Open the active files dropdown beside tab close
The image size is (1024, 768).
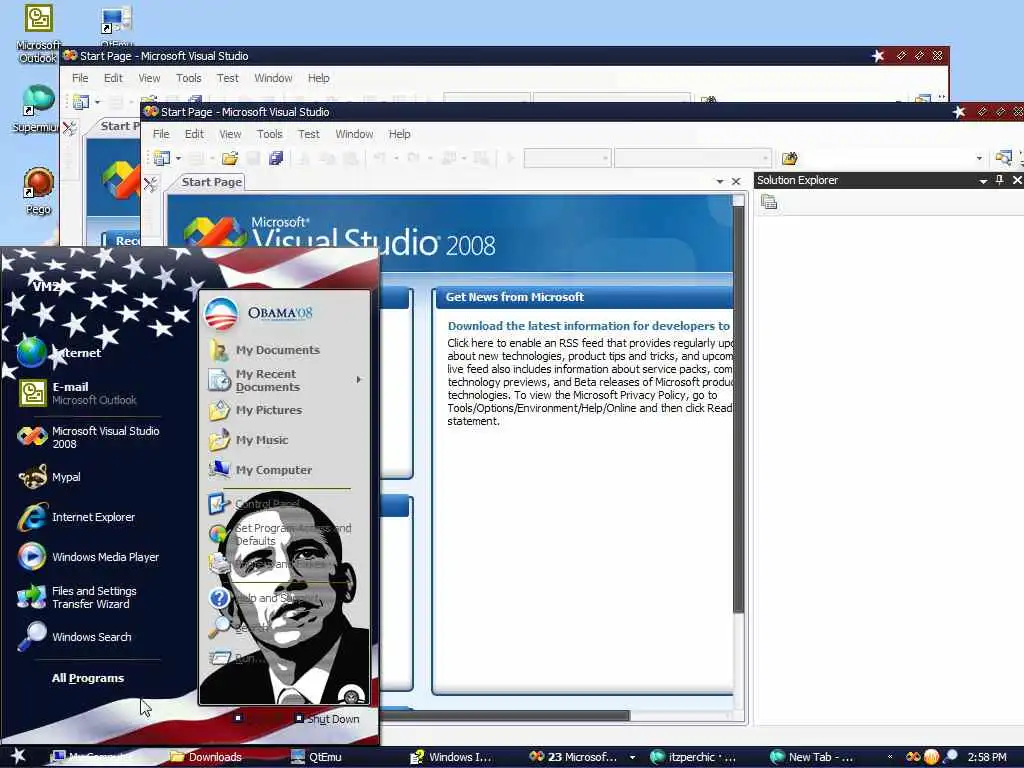[x=720, y=182]
